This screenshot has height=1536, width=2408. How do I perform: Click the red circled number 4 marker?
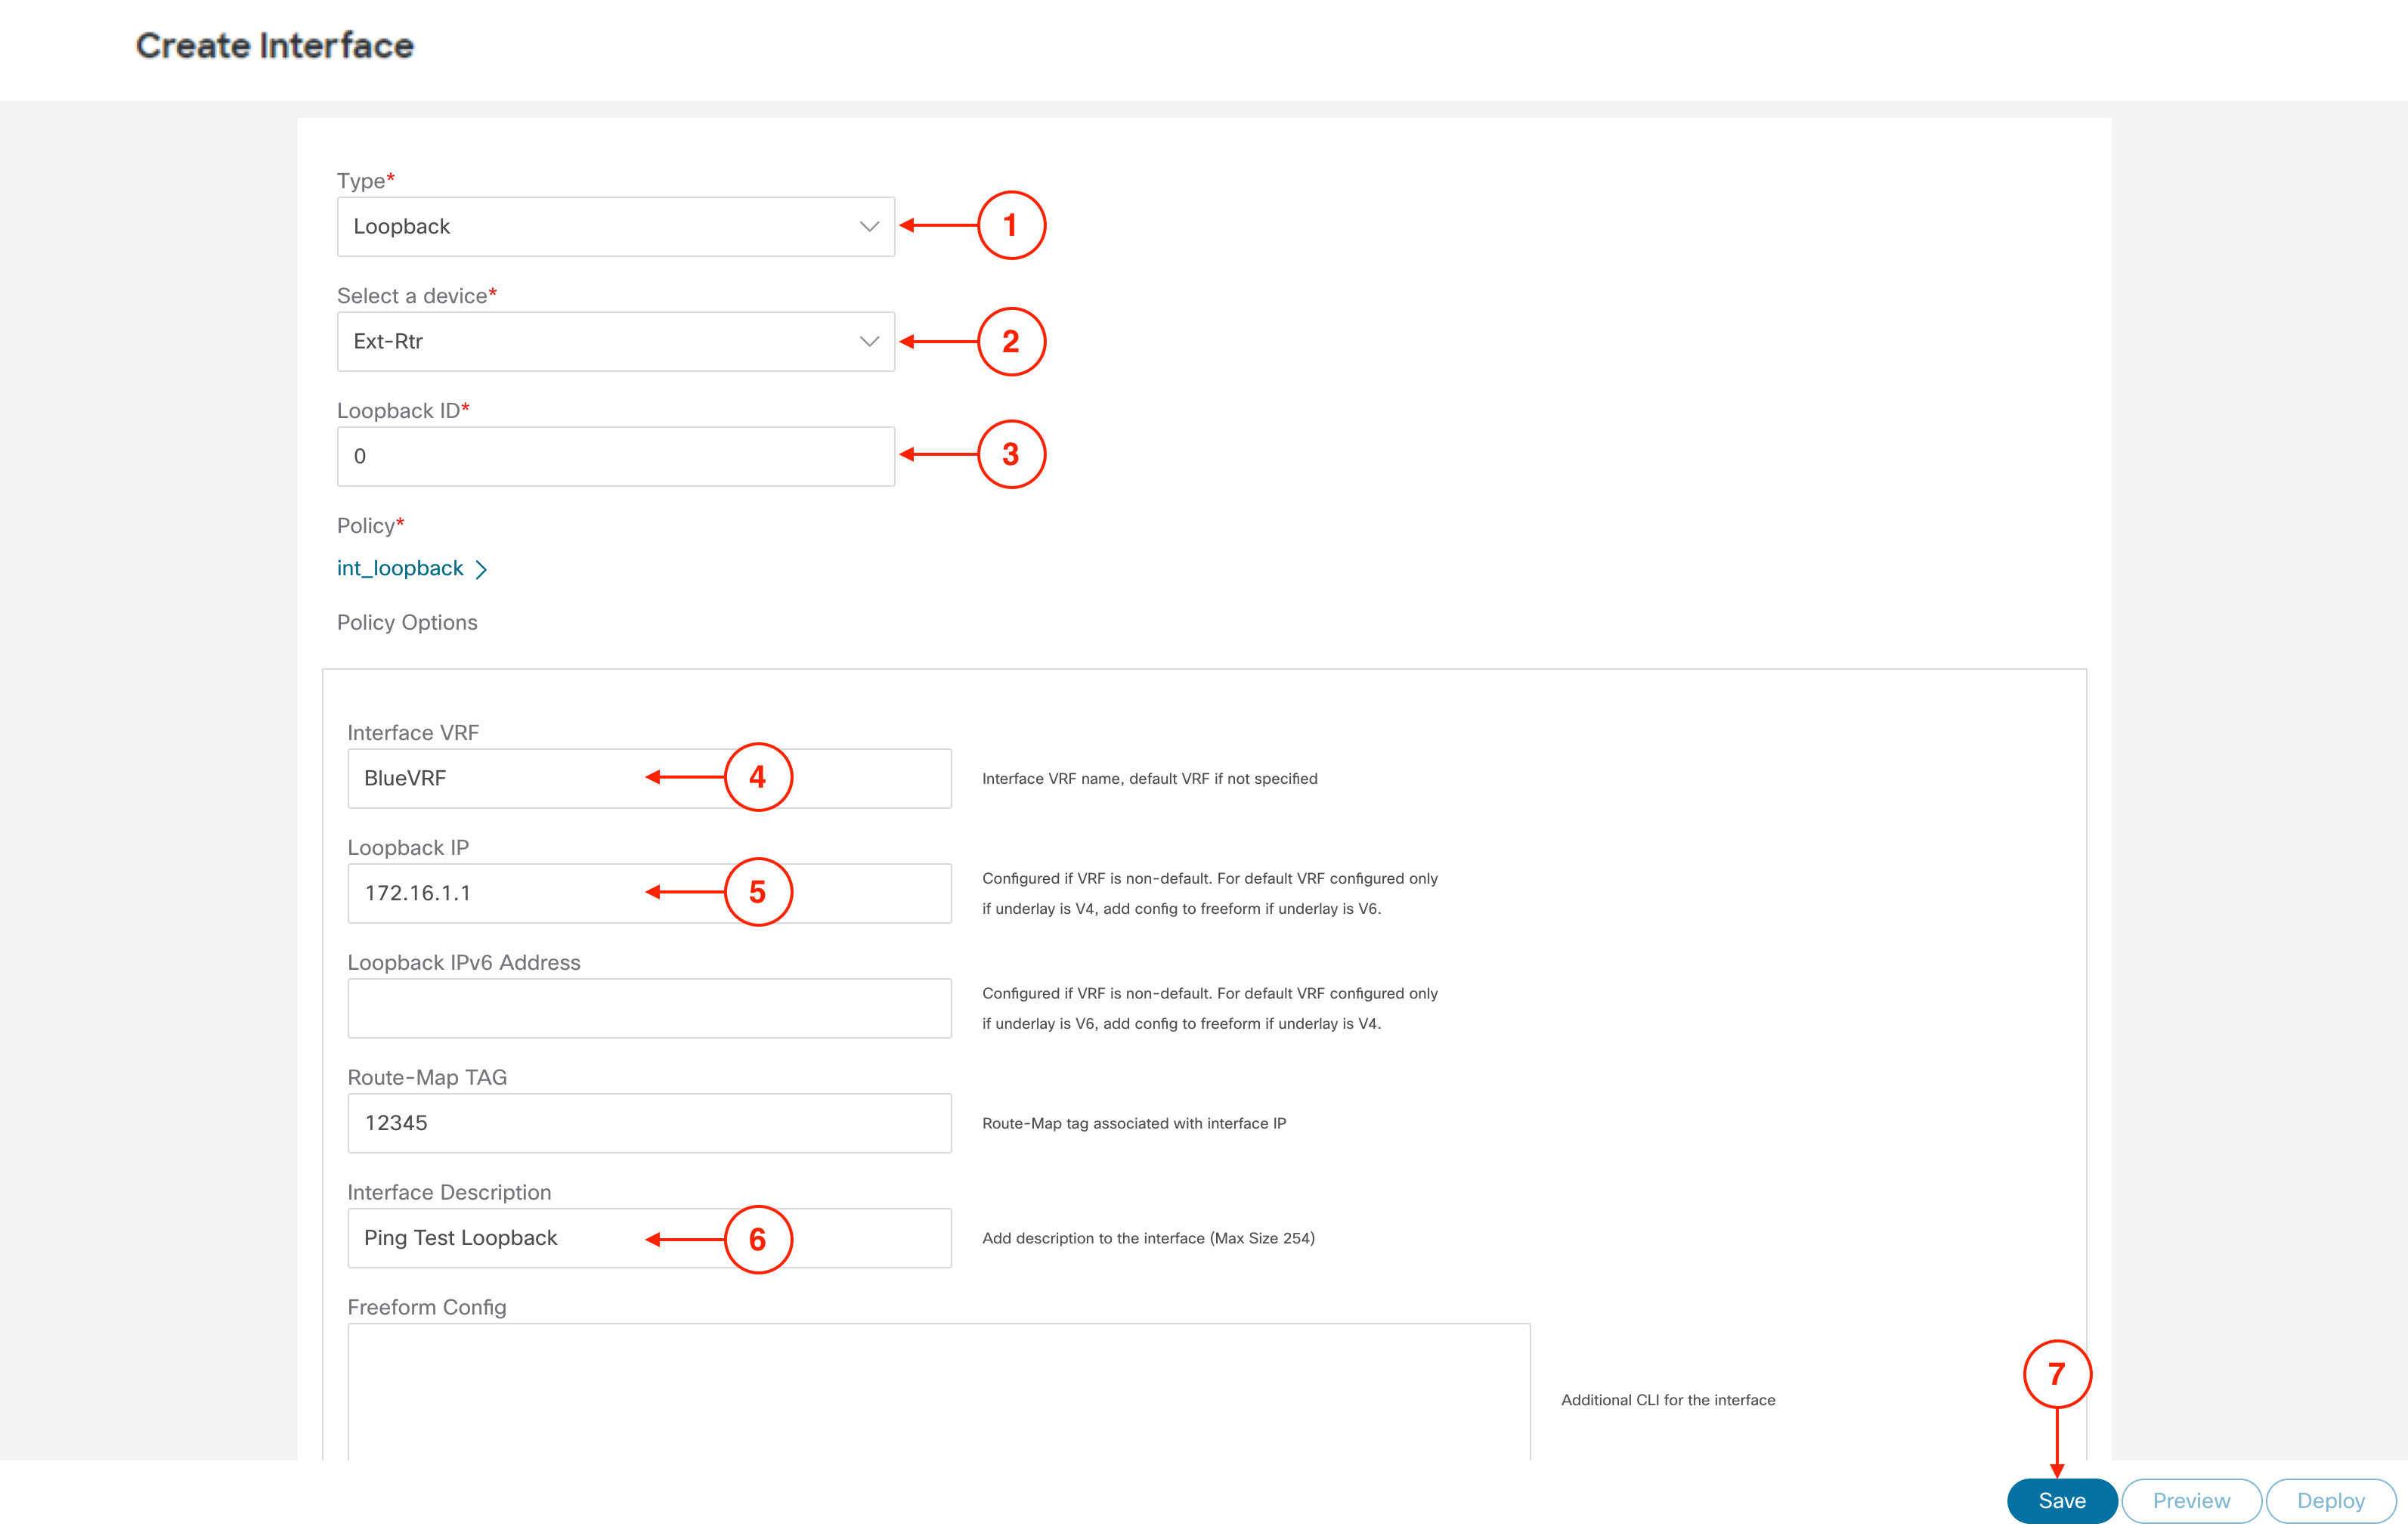coord(758,777)
